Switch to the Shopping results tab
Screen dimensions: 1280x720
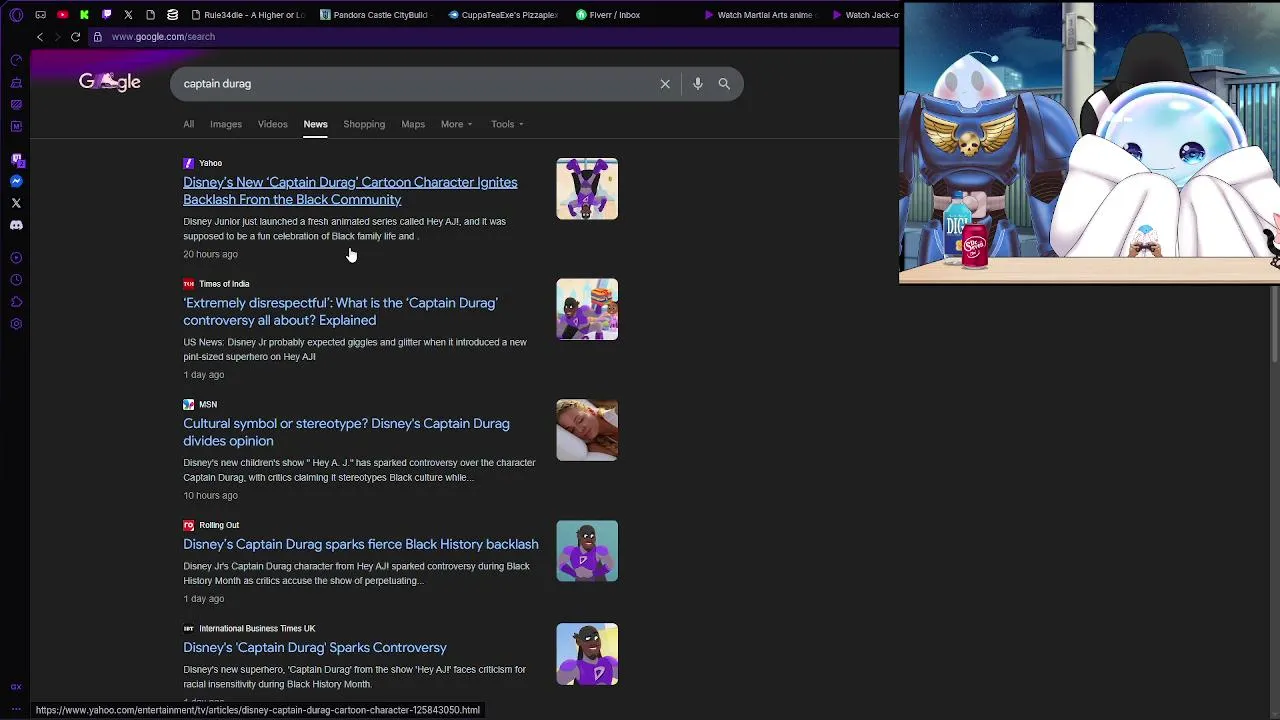click(x=364, y=124)
